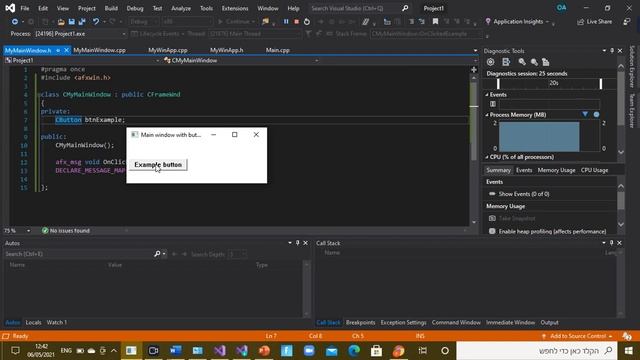The image size is (640, 360).
Task: Open the Debug menu
Action: click(x=135, y=8)
